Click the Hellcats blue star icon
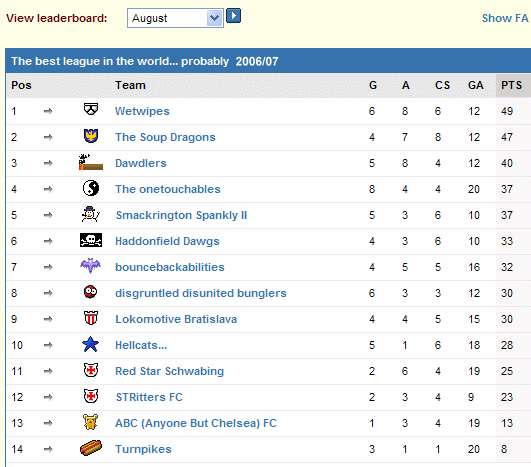Image resolution: width=531 pixels, height=467 pixels. coord(90,344)
